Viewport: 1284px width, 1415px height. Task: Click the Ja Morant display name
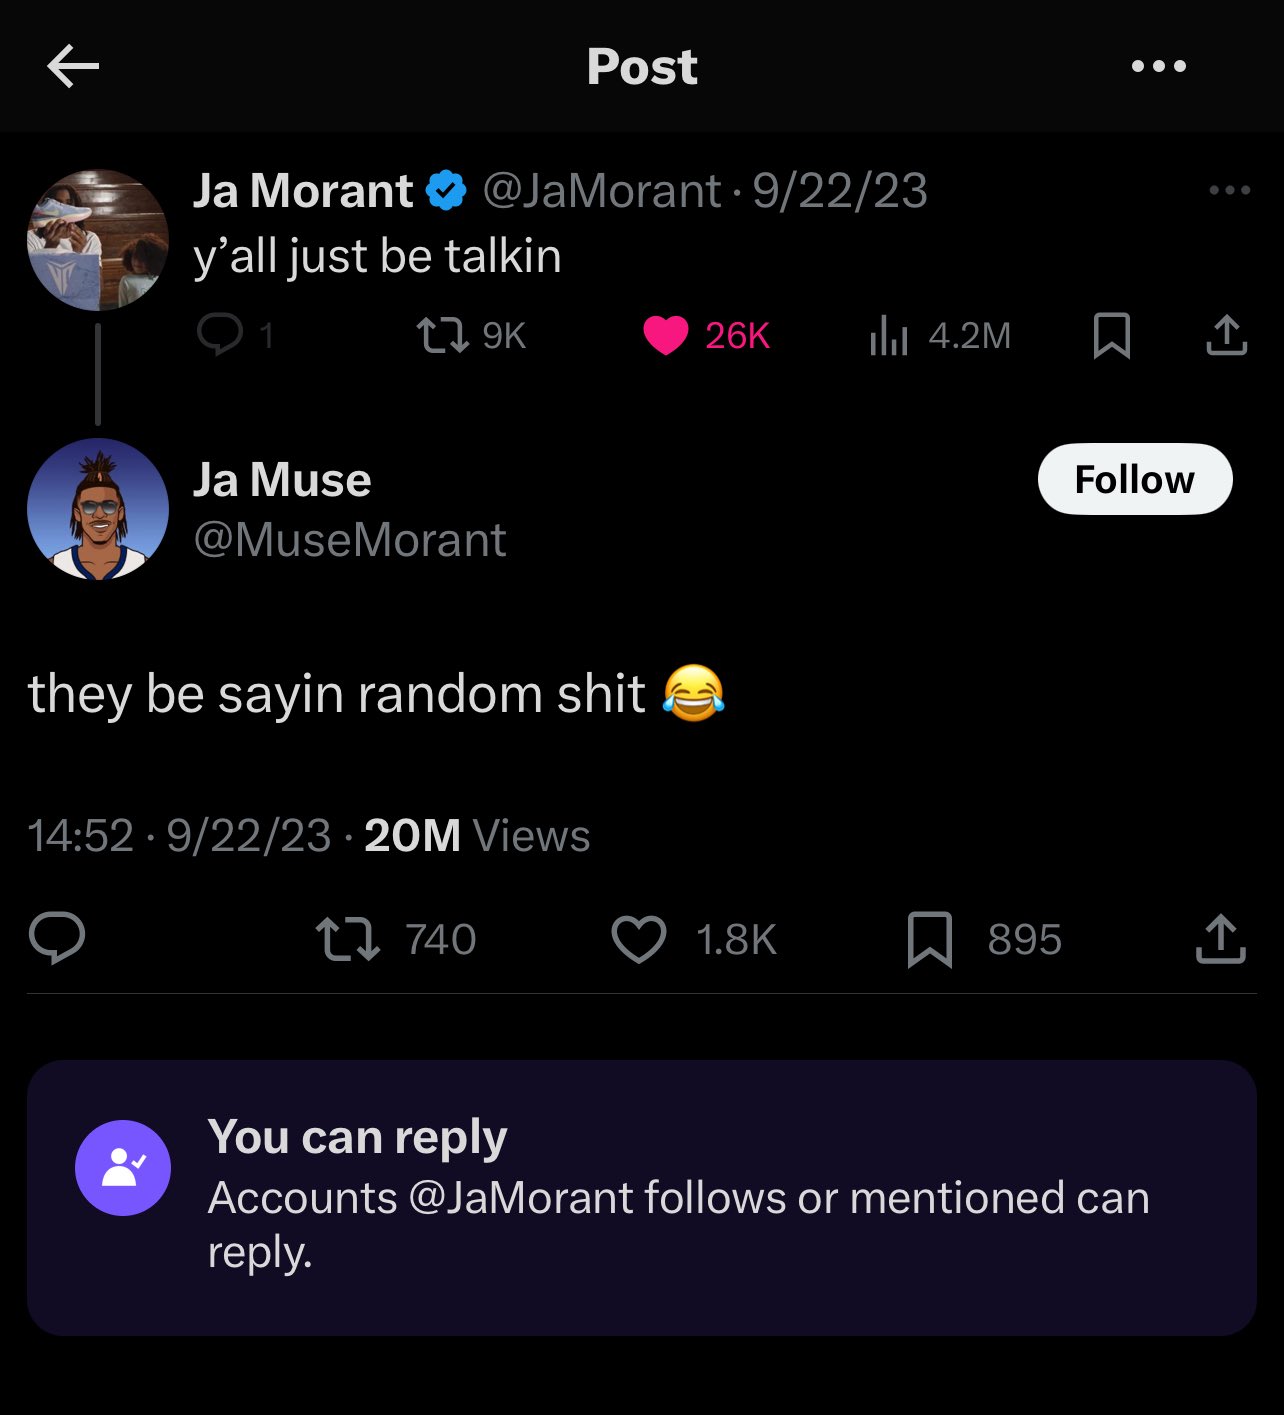(x=302, y=190)
